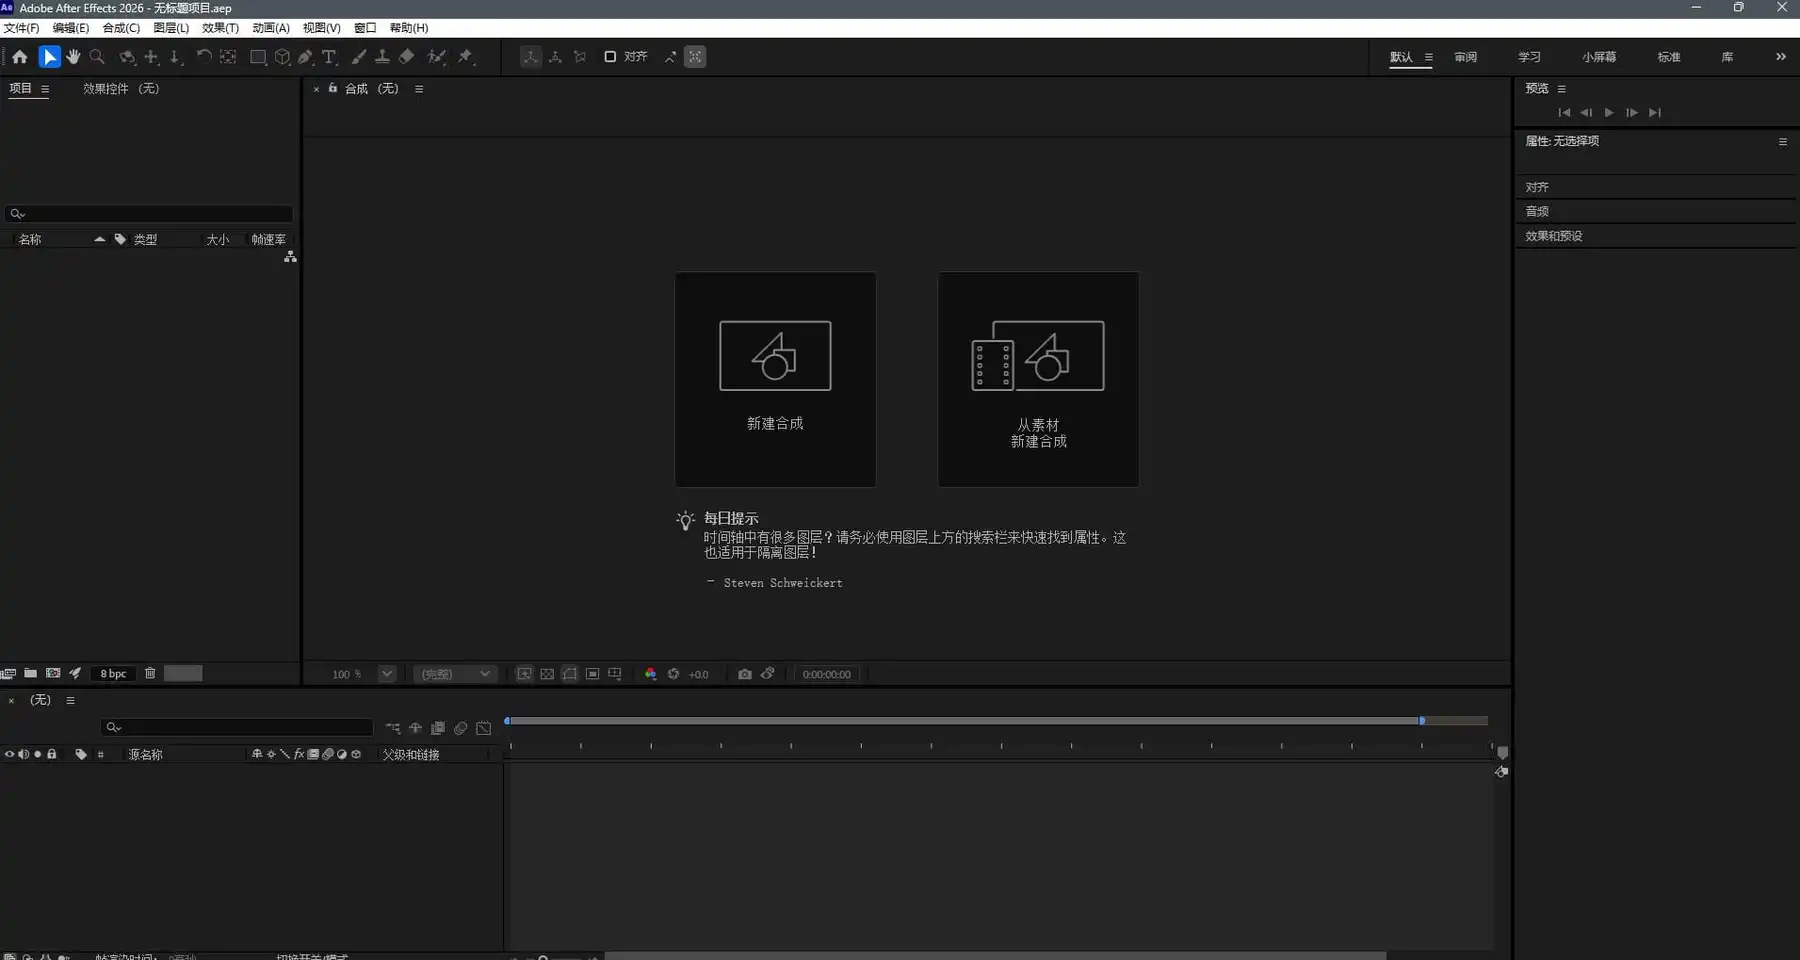The image size is (1800, 960).
Task: Enable the 对齐 snapping checkbox
Action: (610, 57)
